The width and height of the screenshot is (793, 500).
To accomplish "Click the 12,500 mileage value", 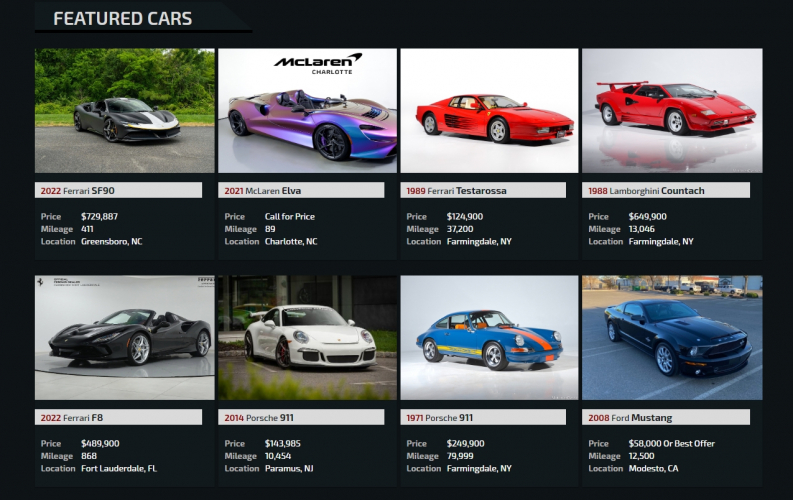I will pos(641,456).
